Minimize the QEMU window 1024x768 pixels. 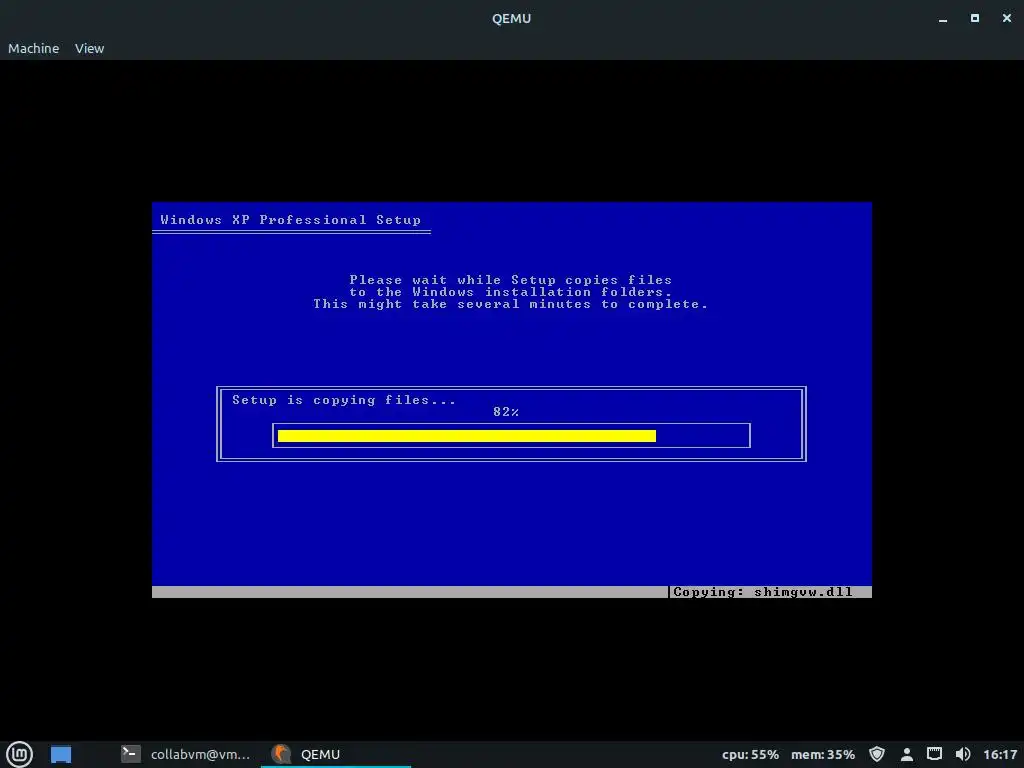click(942, 18)
